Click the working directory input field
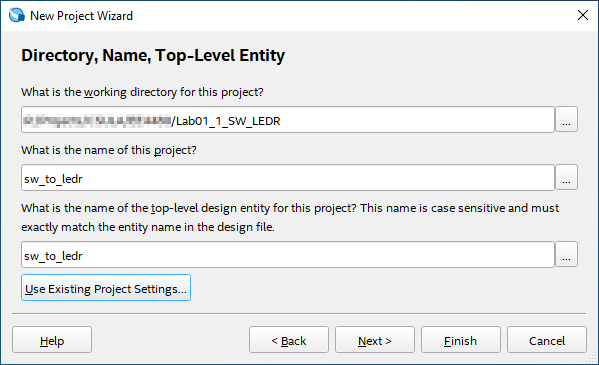599x365 pixels. [x=288, y=120]
